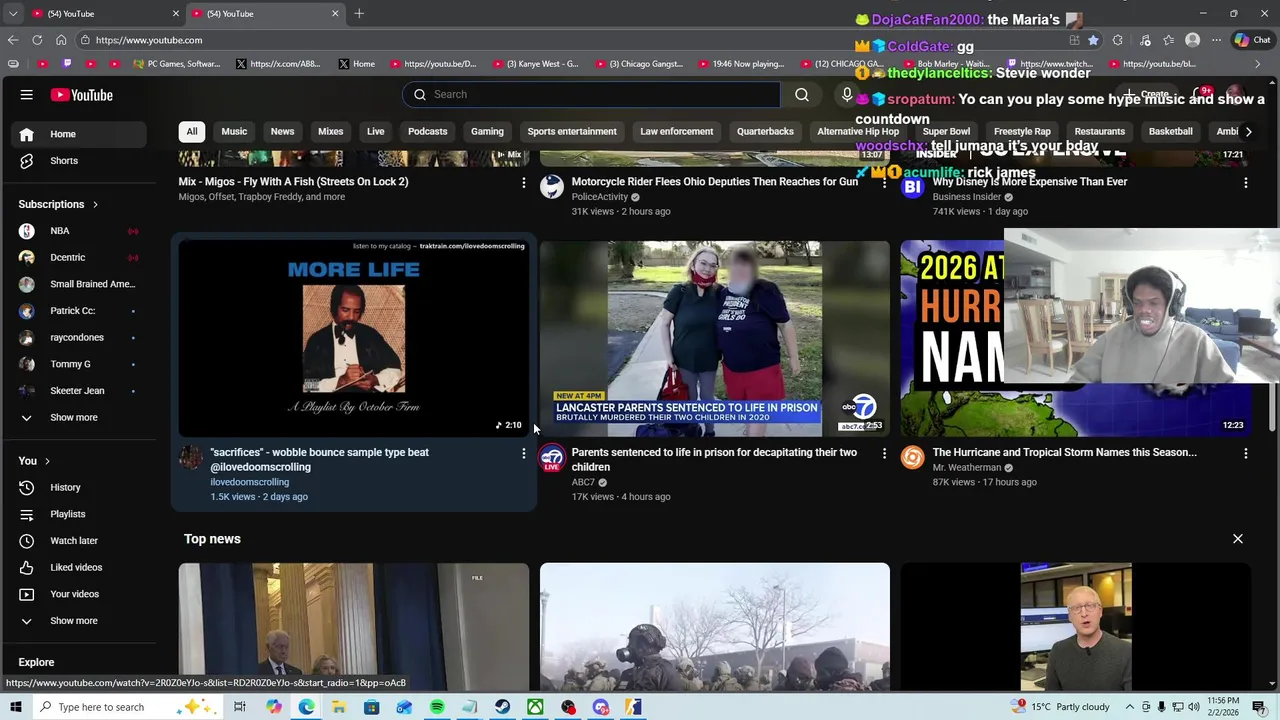The height and width of the screenshot is (720, 1280).
Task: Select the Quarterbacks filter chip
Action: [765, 131]
